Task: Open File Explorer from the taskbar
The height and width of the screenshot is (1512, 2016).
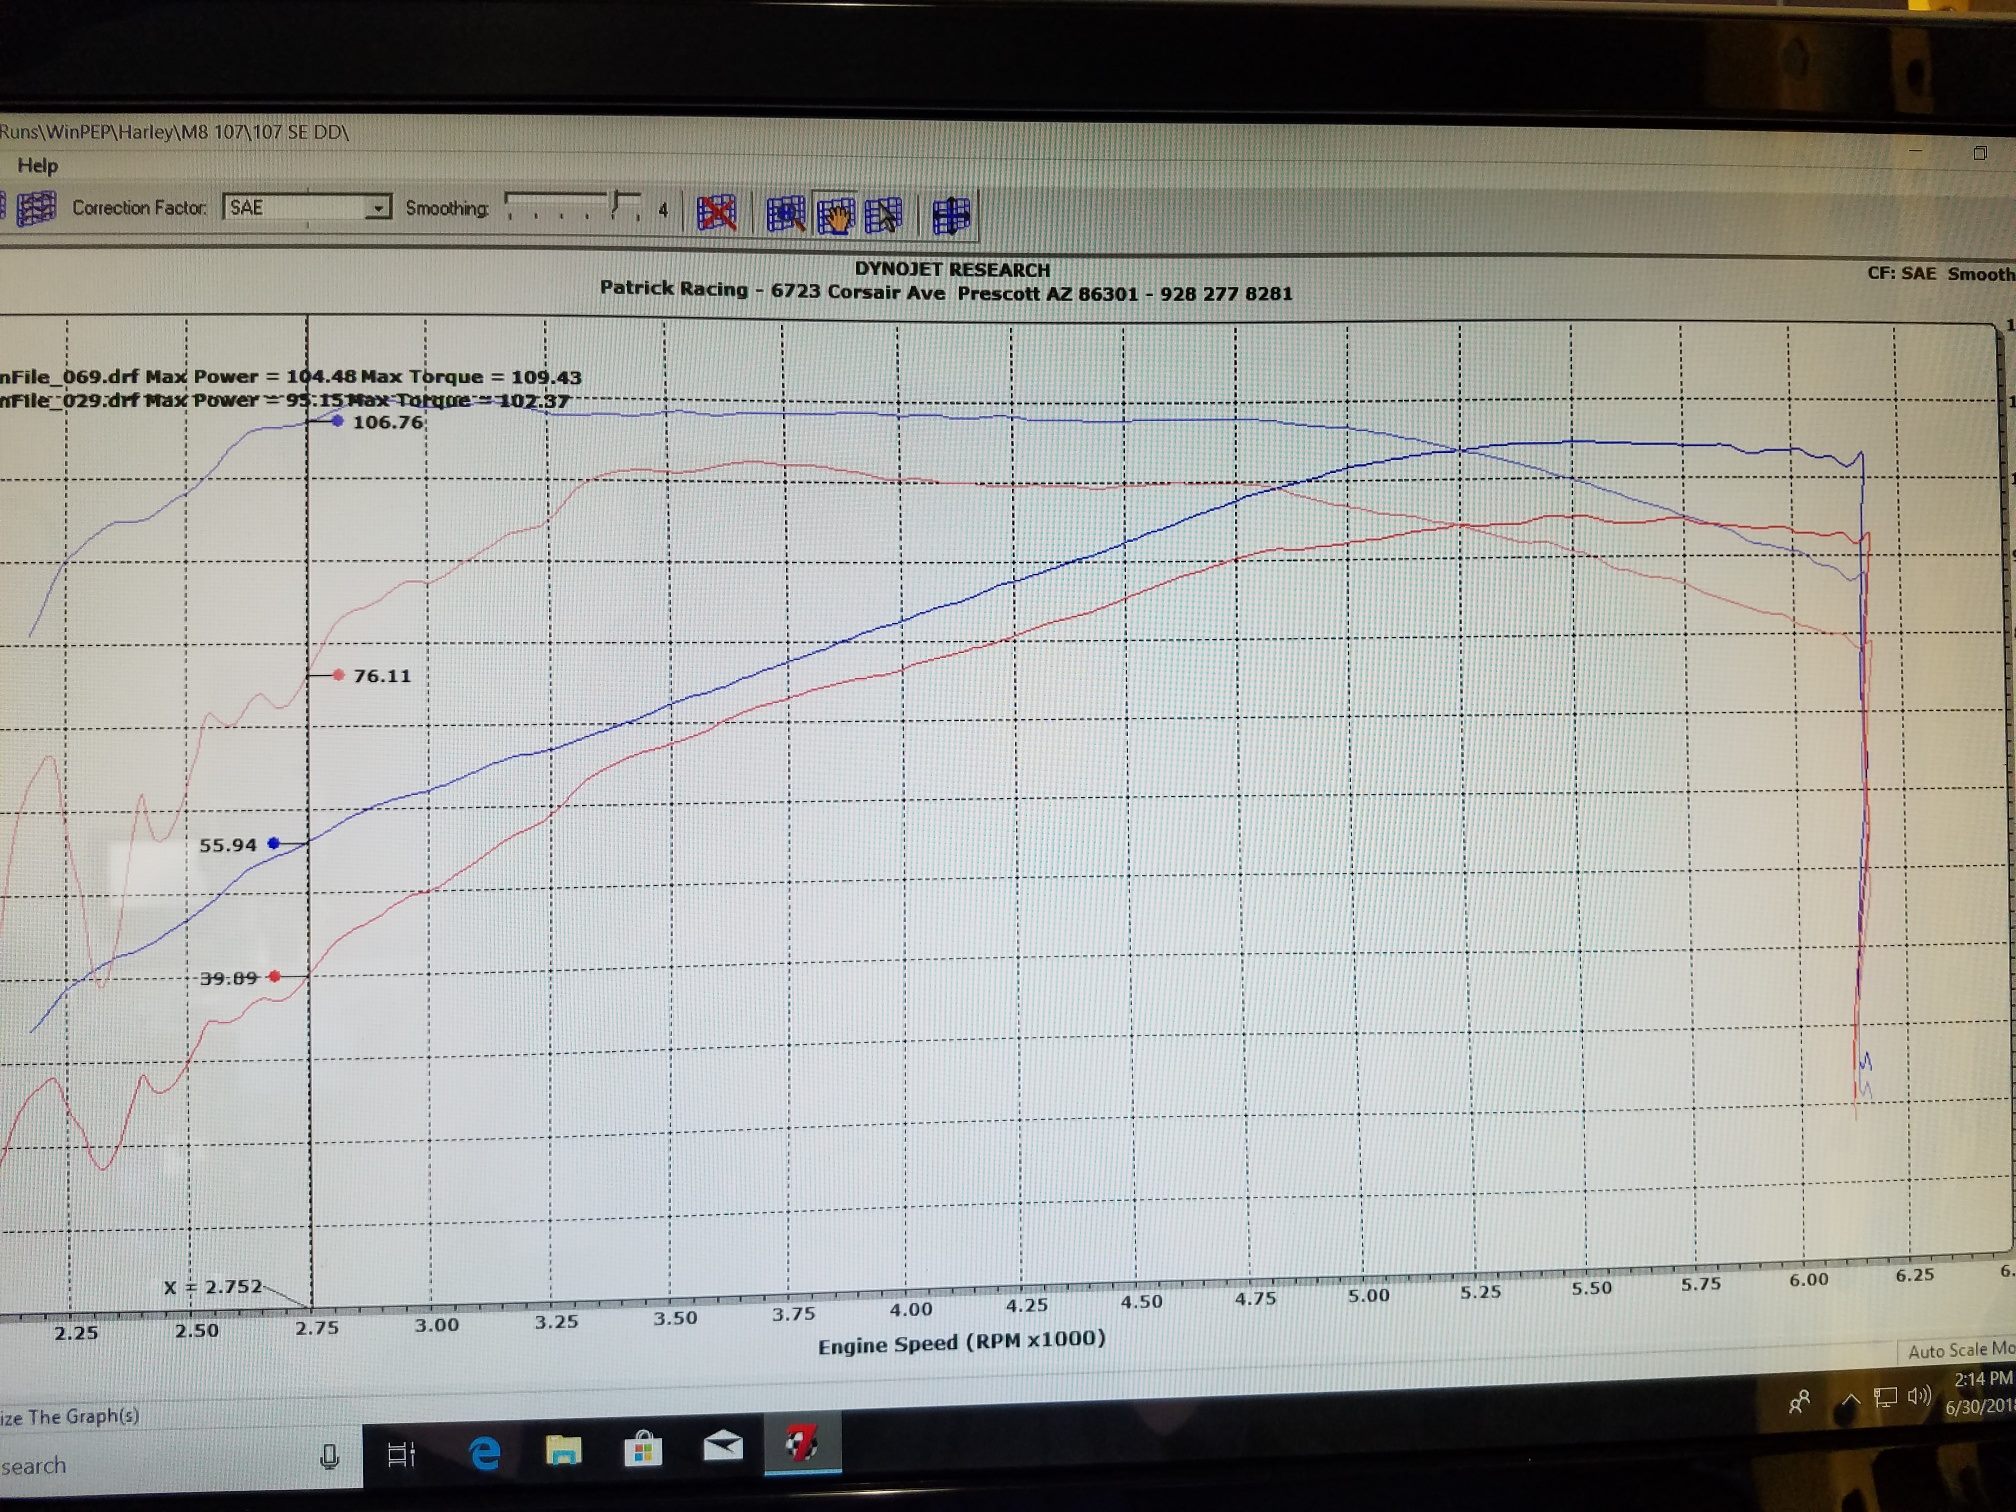Action: click(x=563, y=1449)
